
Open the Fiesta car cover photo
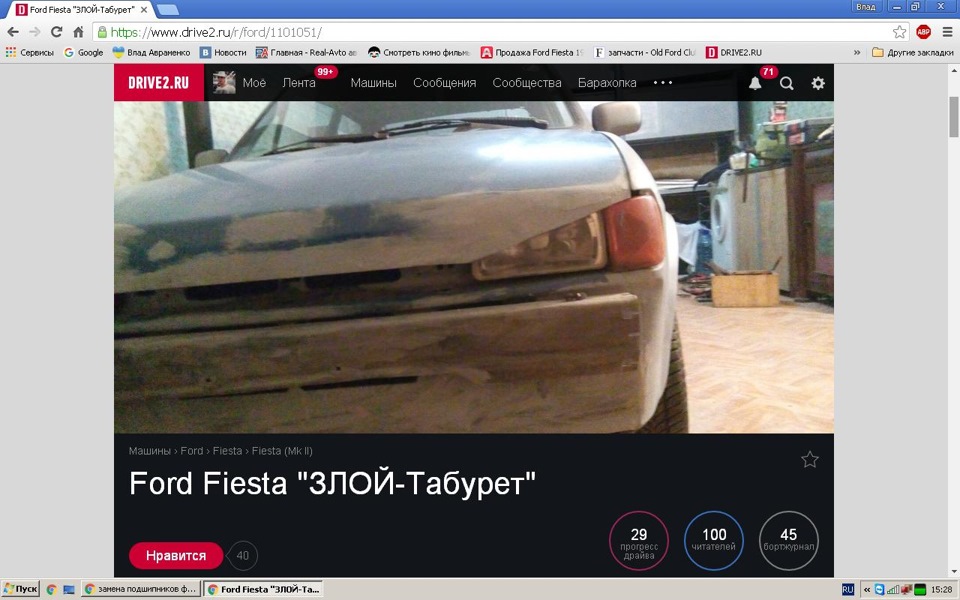[474, 268]
